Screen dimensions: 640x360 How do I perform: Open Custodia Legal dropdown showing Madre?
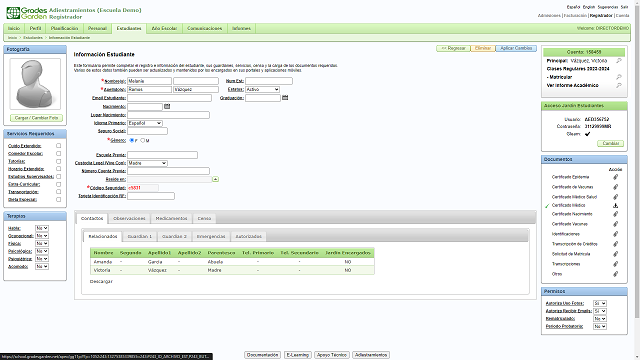tap(147, 163)
